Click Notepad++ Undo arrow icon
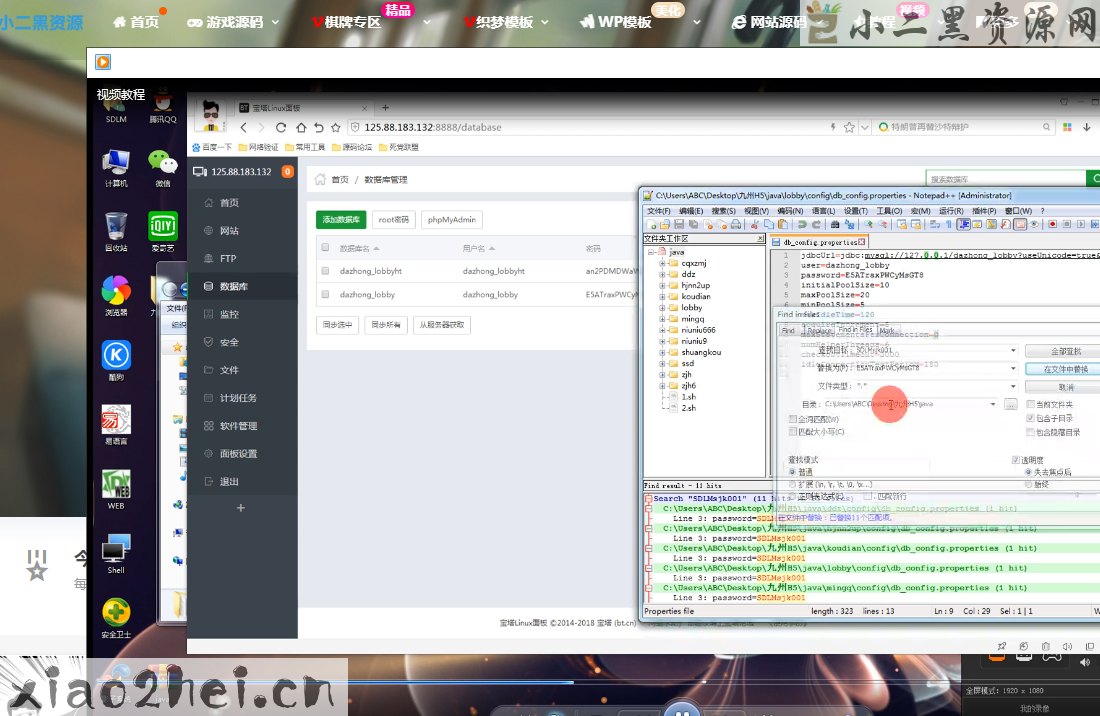Viewport: 1100px width, 716px height. [x=802, y=224]
